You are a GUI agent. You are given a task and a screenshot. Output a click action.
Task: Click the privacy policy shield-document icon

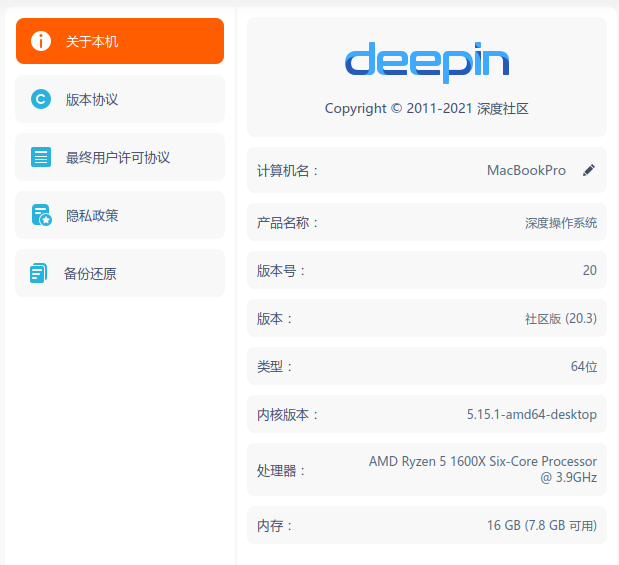[x=41, y=215]
